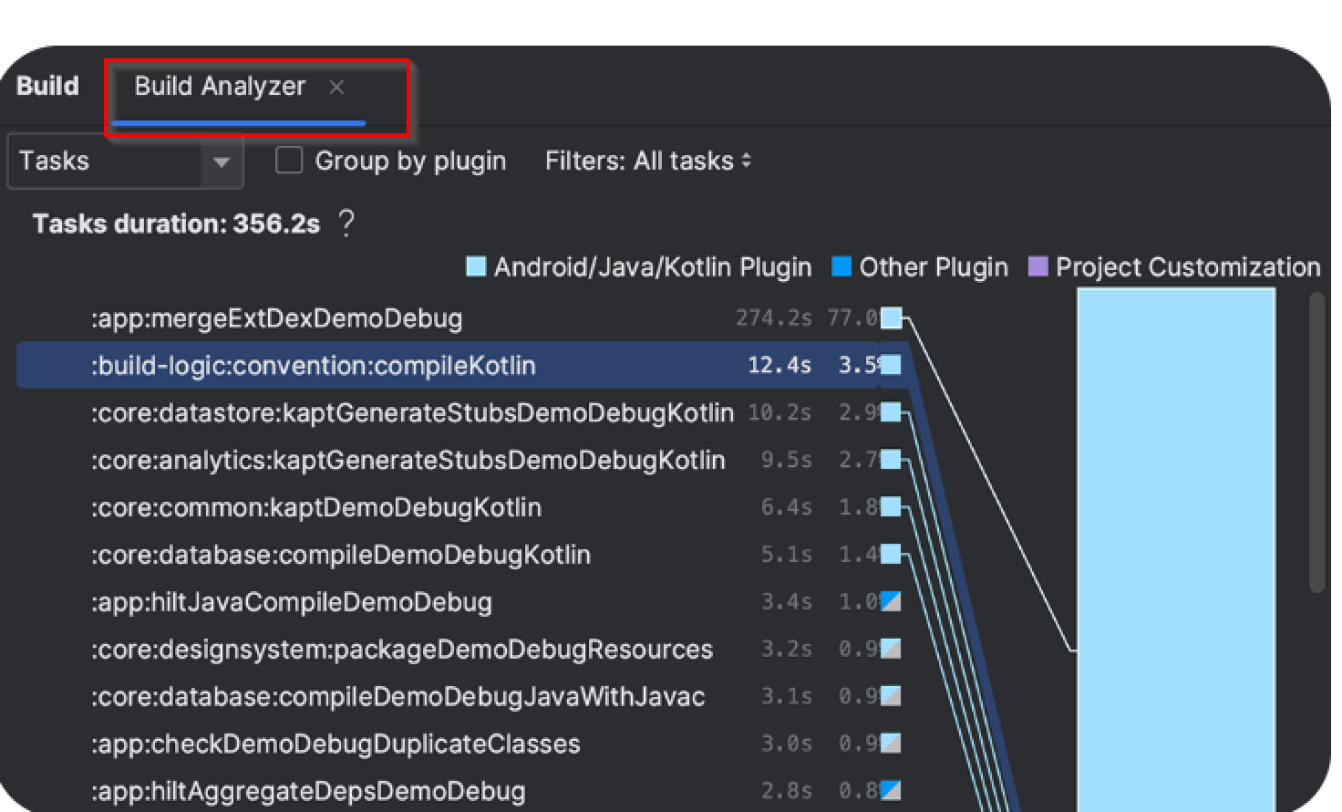Click the plugin icon for core:analytics kaptGenerateStubs
This screenshot has width=1342, height=812.
(891, 460)
